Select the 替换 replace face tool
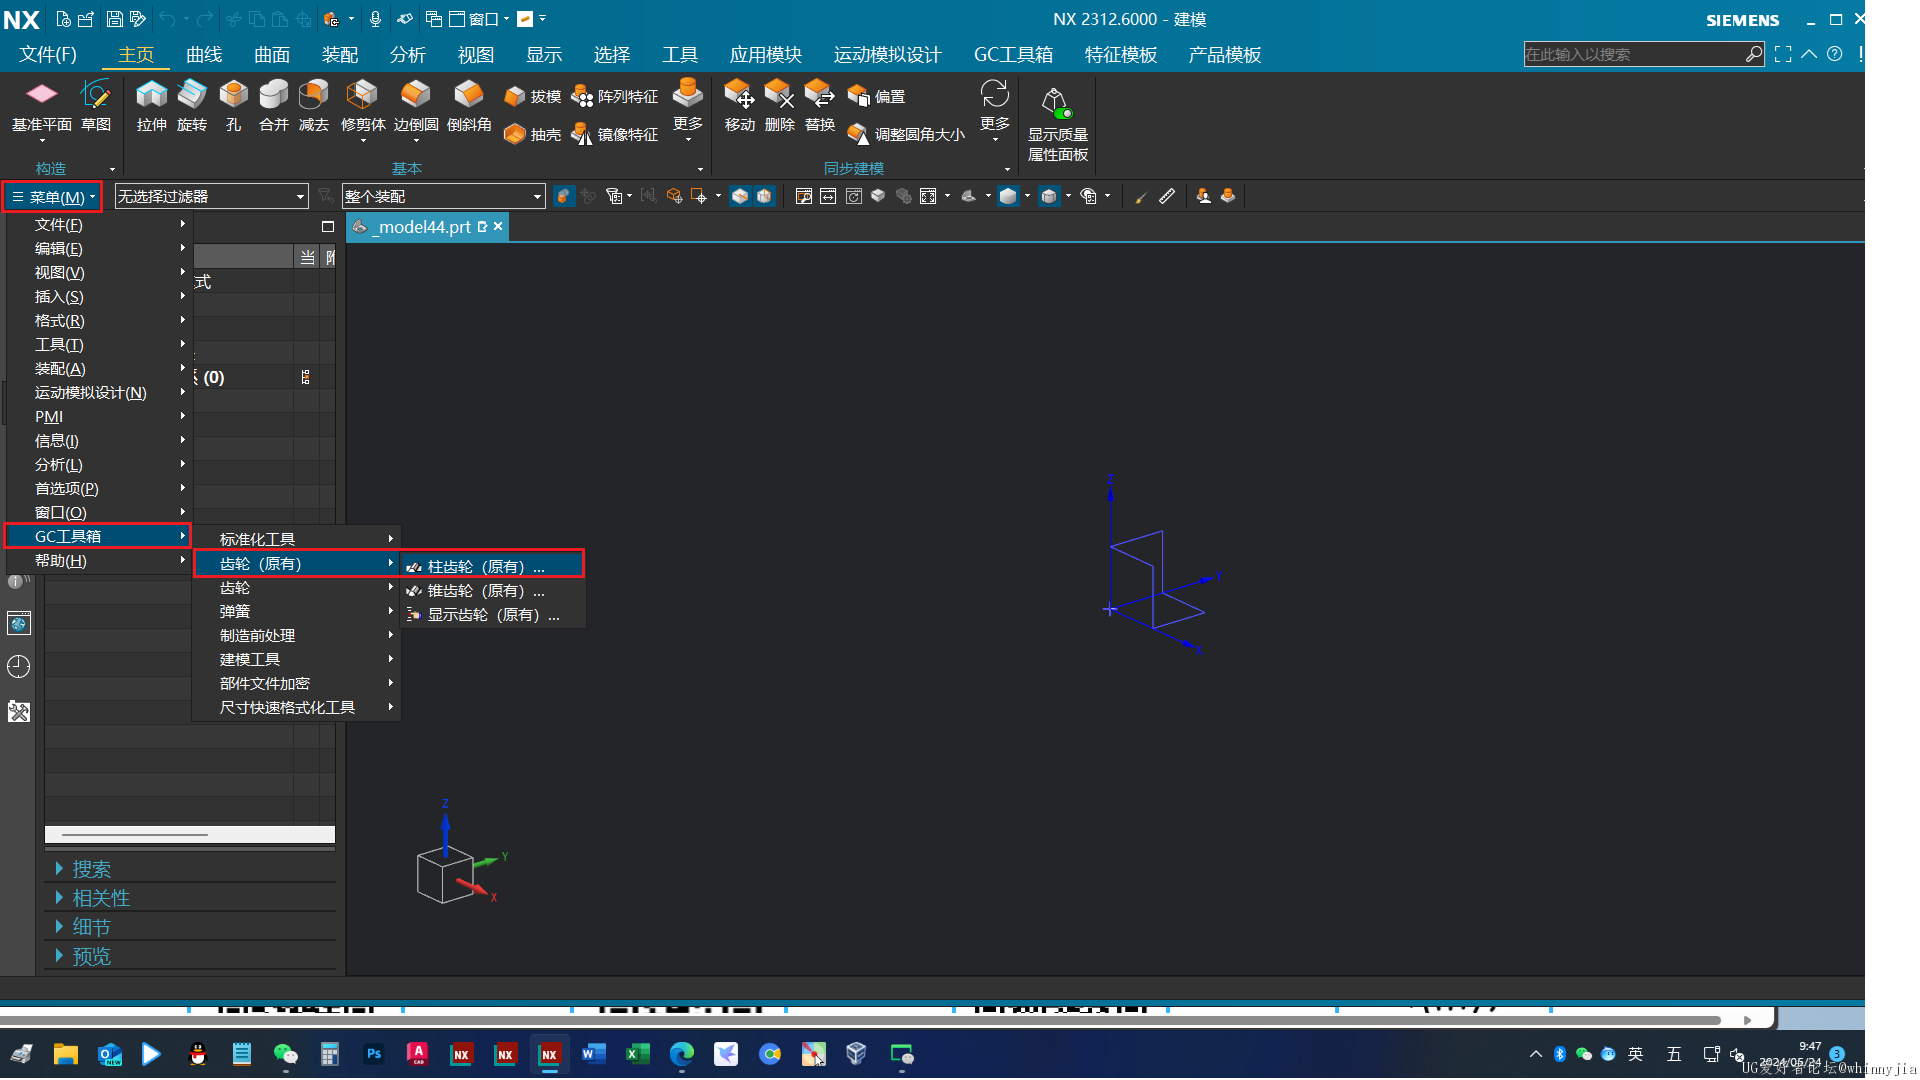The height and width of the screenshot is (1080, 1920). pos(819,105)
